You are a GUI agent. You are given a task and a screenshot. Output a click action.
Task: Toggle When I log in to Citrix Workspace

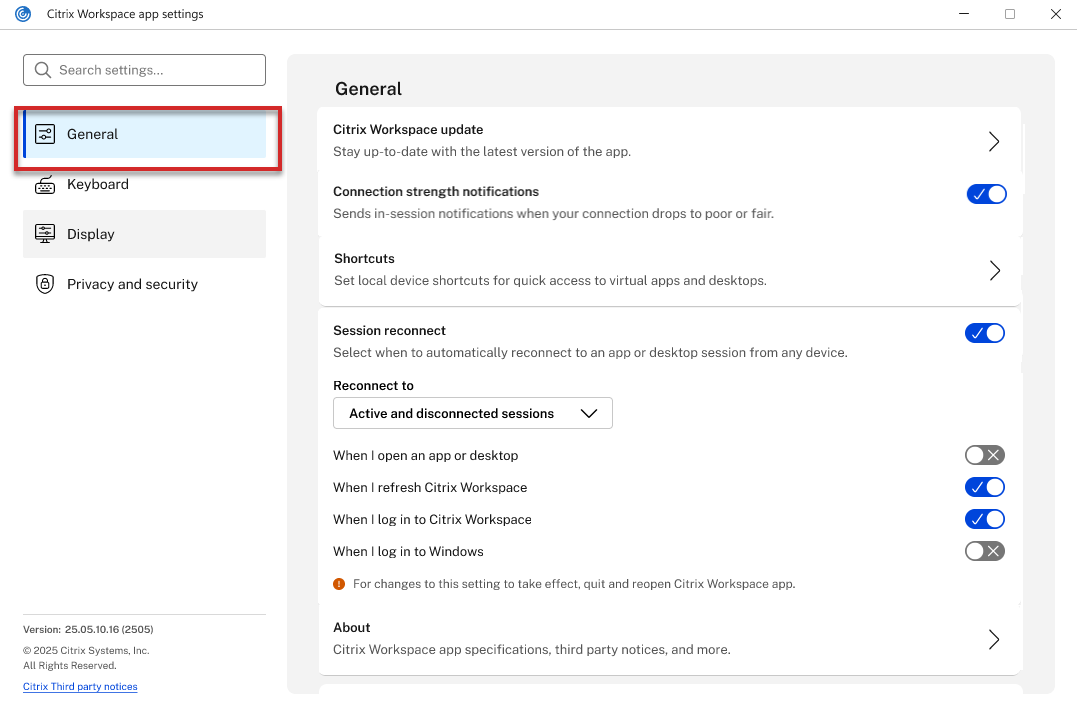(985, 519)
